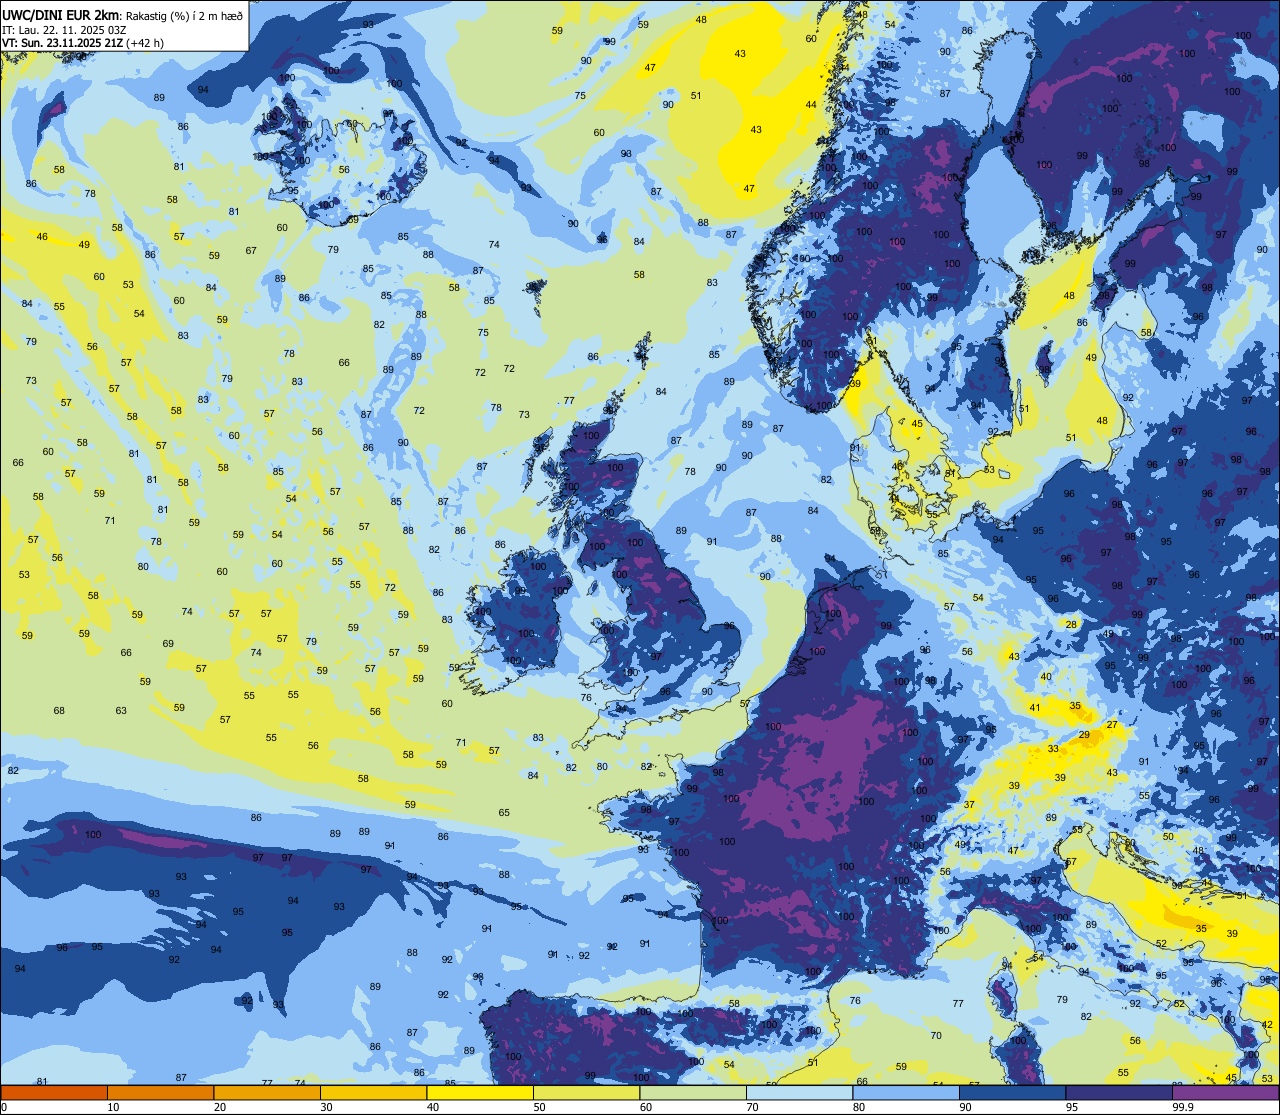The height and width of the screenshot is (1115, 1280).
Task: Click the 10–20 orange legend swatch
Action: [160, 1093]
